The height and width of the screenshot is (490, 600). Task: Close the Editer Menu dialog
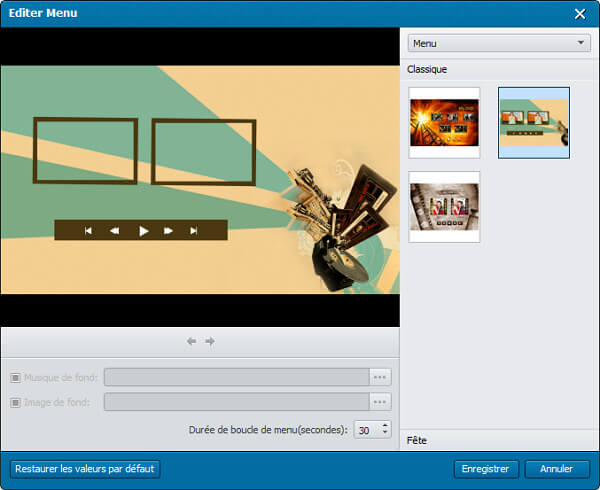pyautogui.click(x=580, y=14)
